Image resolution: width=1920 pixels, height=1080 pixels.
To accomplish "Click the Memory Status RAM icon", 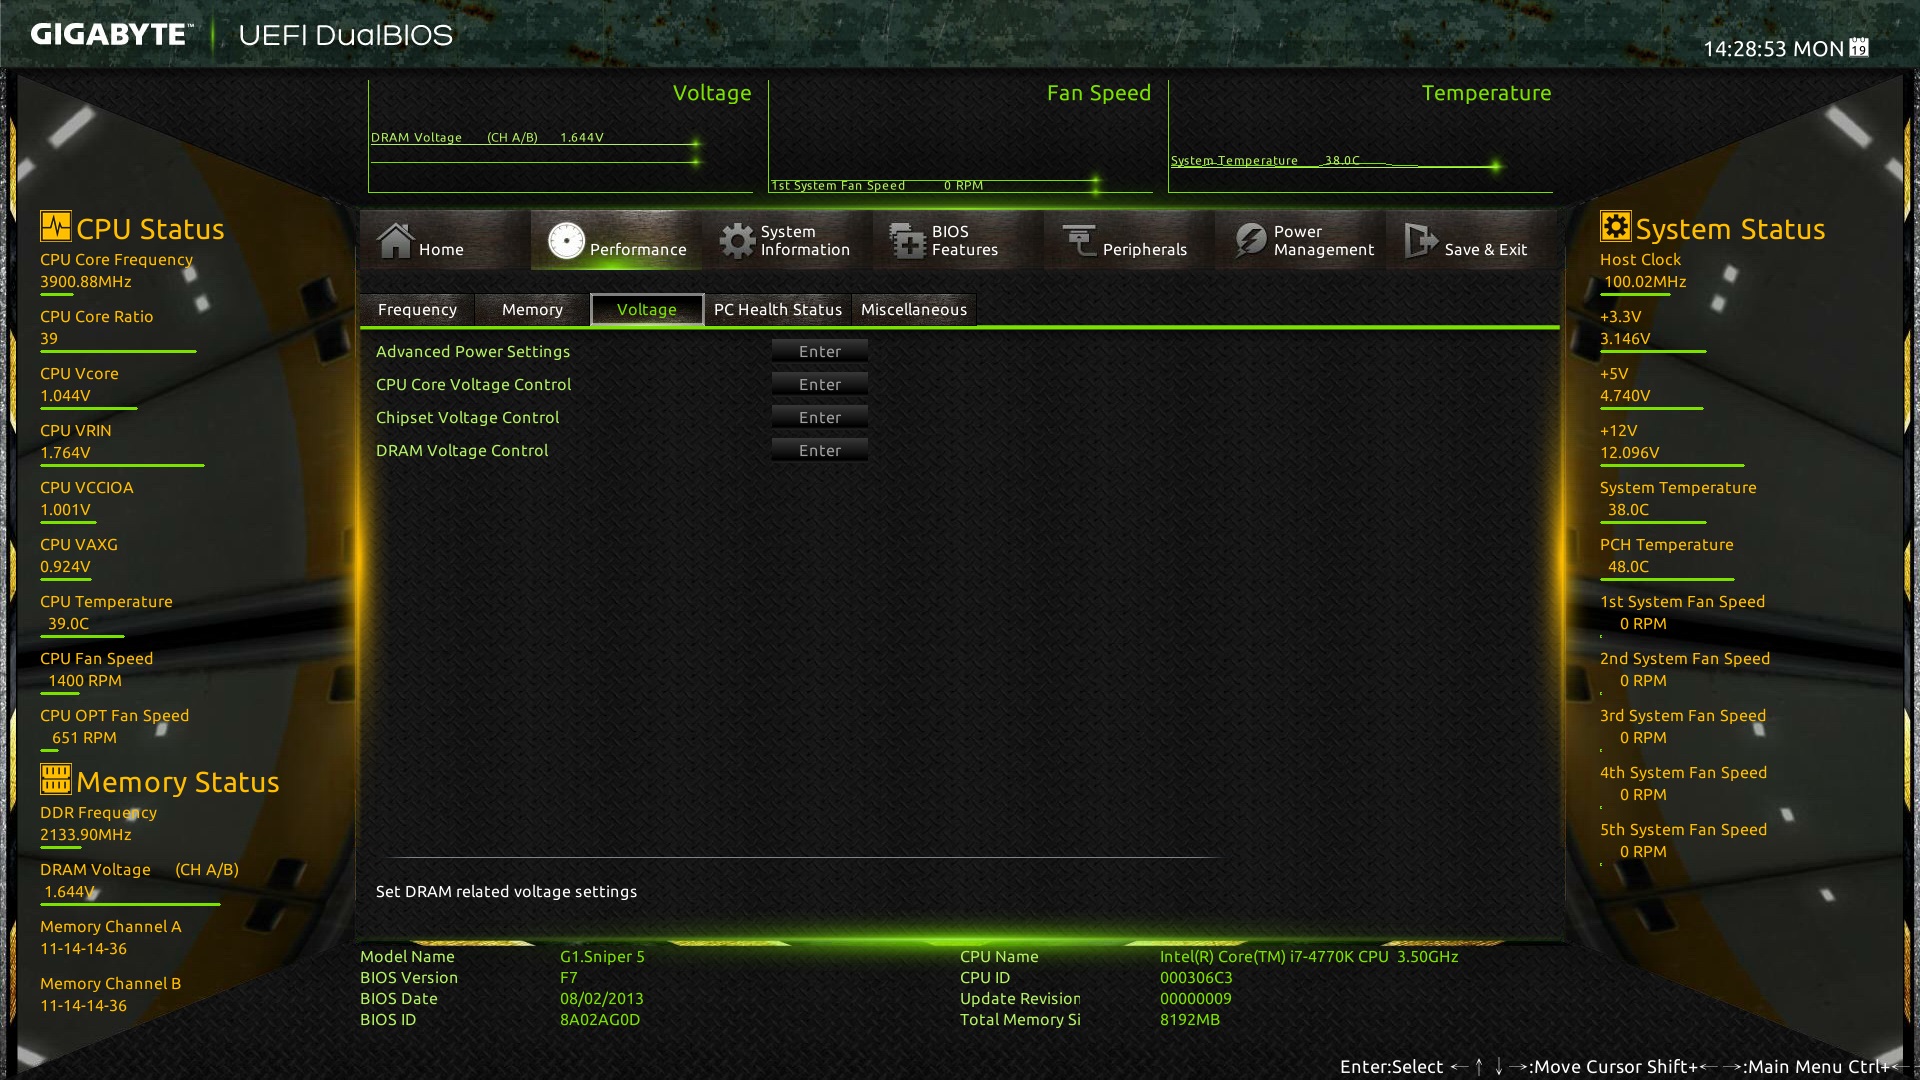I will click(x=56, y=778).
